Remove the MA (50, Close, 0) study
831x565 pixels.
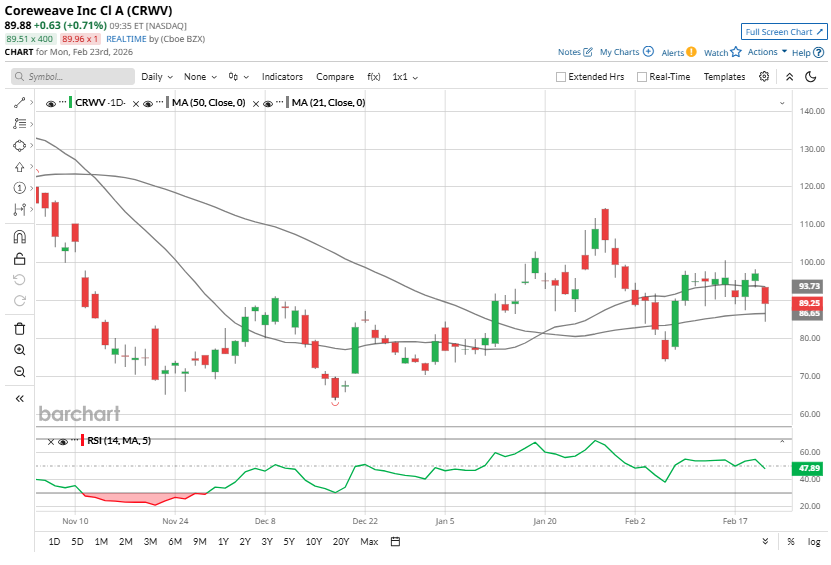point(136,104)
